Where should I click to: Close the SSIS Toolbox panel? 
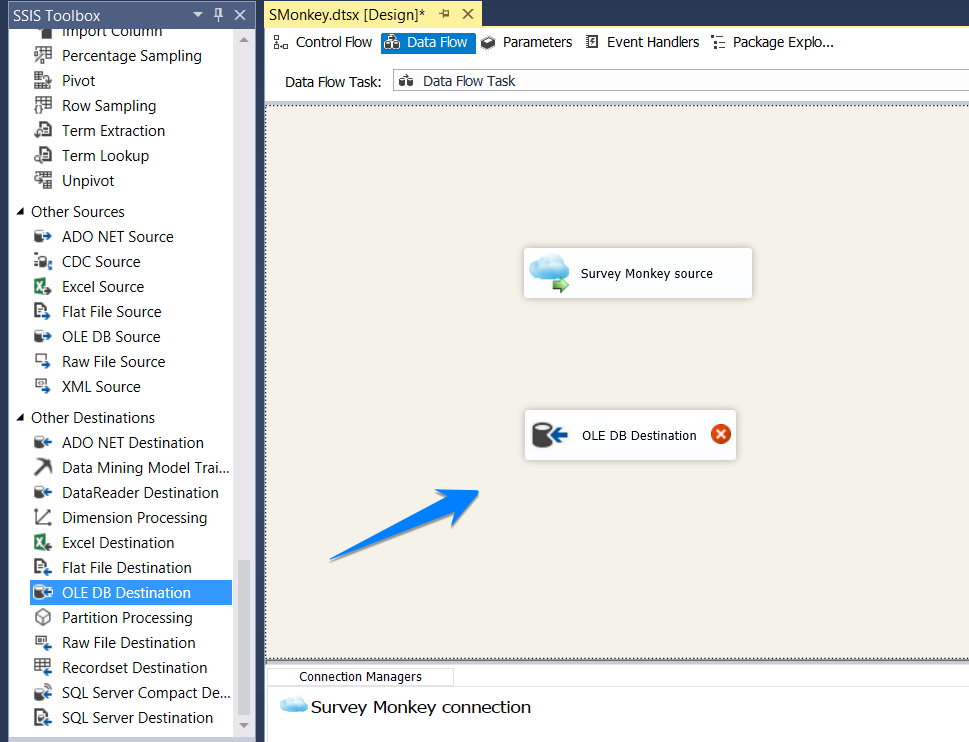240,15
